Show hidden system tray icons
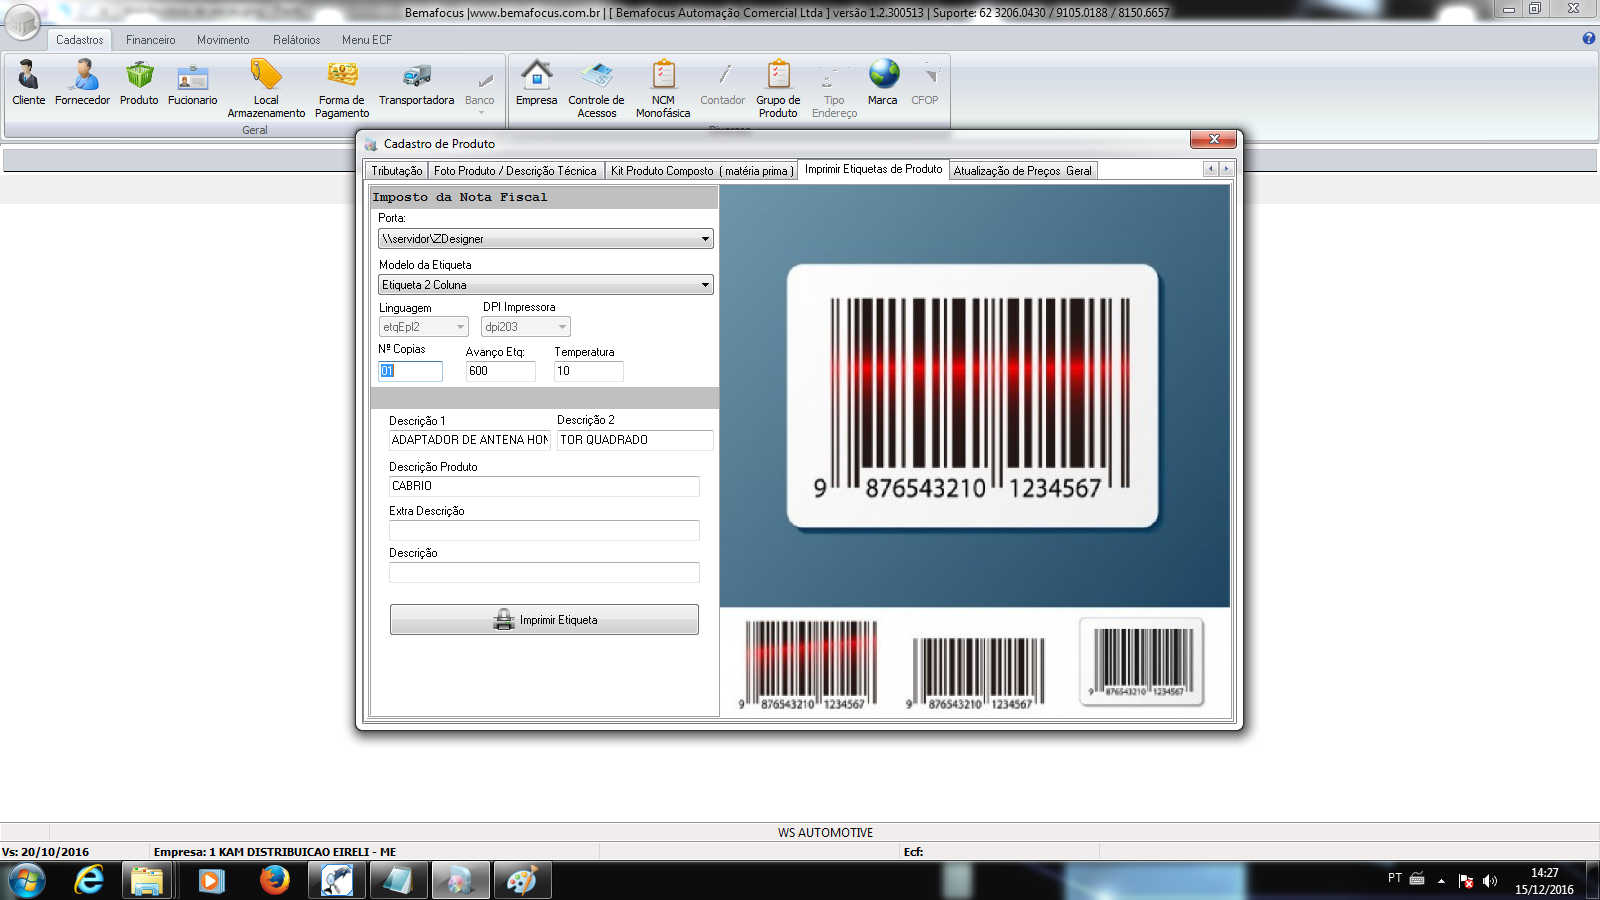Viewport: 1600px width, 900px height. [1441, 881]
